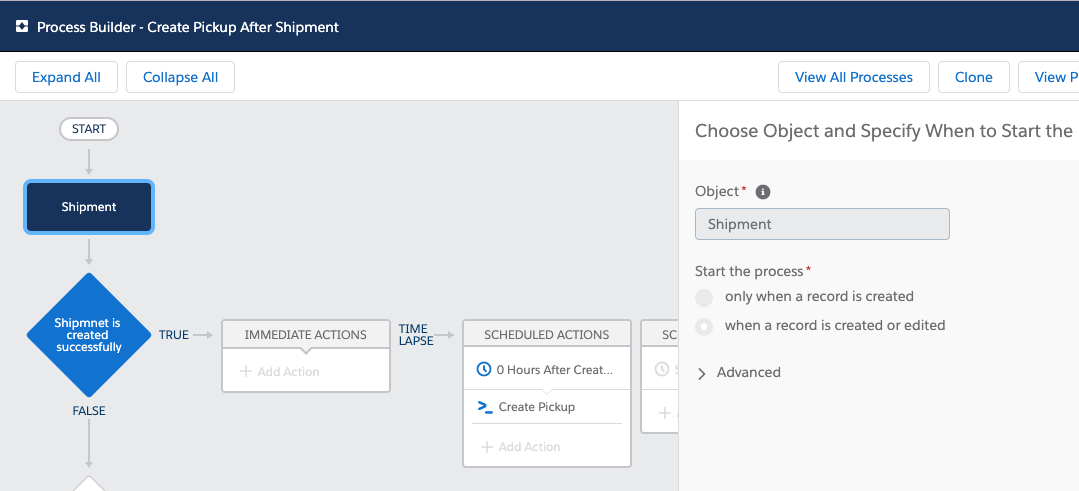Click the Expand All button
Screen dimensions: 1079x491
(66, 77)
